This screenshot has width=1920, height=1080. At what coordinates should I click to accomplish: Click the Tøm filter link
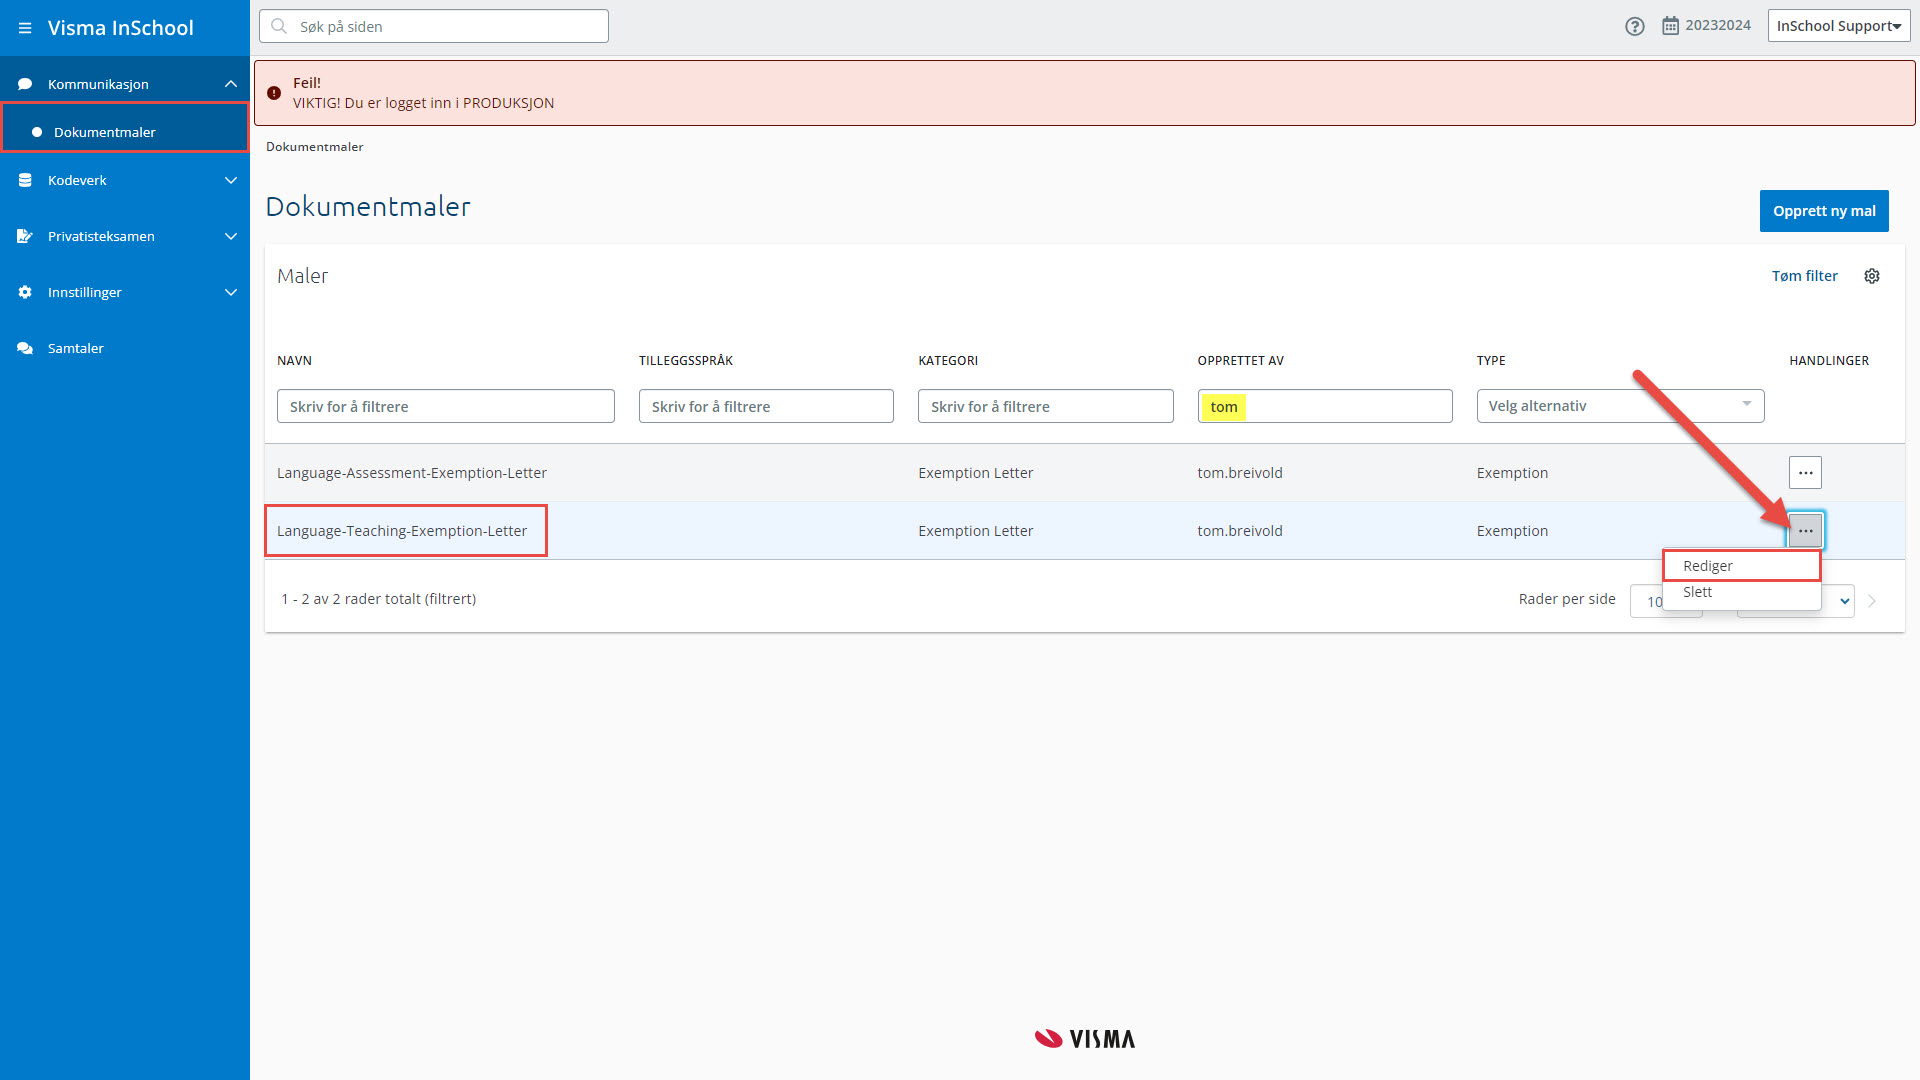click(1804, 276)
